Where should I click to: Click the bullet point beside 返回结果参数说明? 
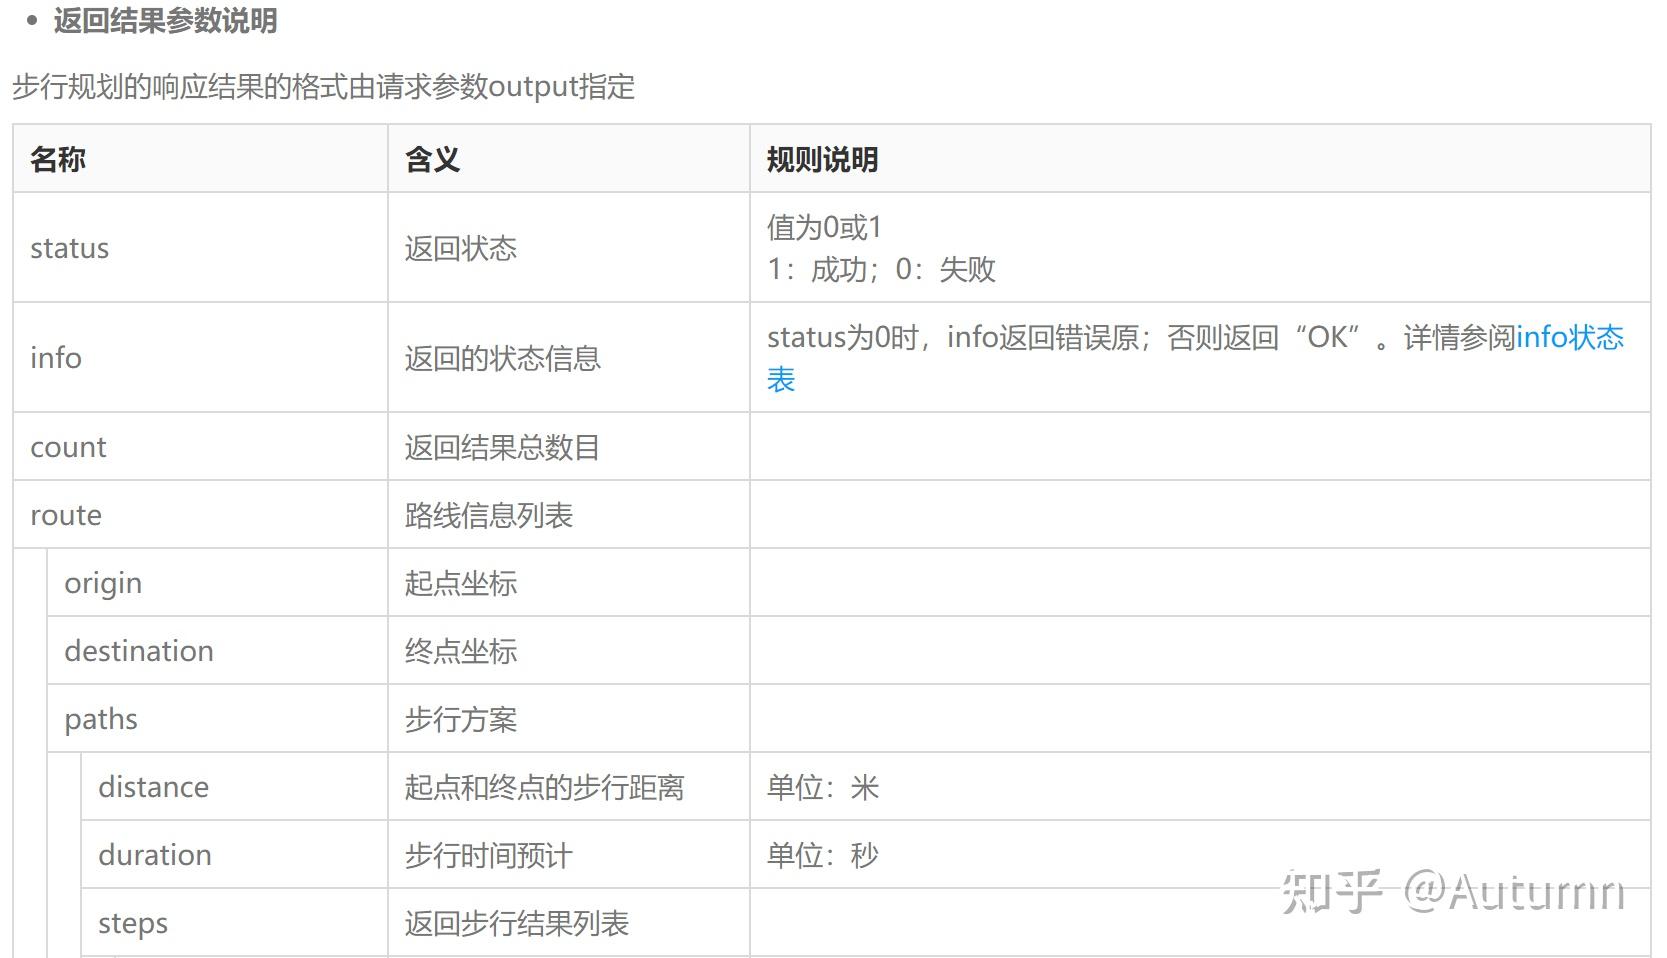pos(33,19)
